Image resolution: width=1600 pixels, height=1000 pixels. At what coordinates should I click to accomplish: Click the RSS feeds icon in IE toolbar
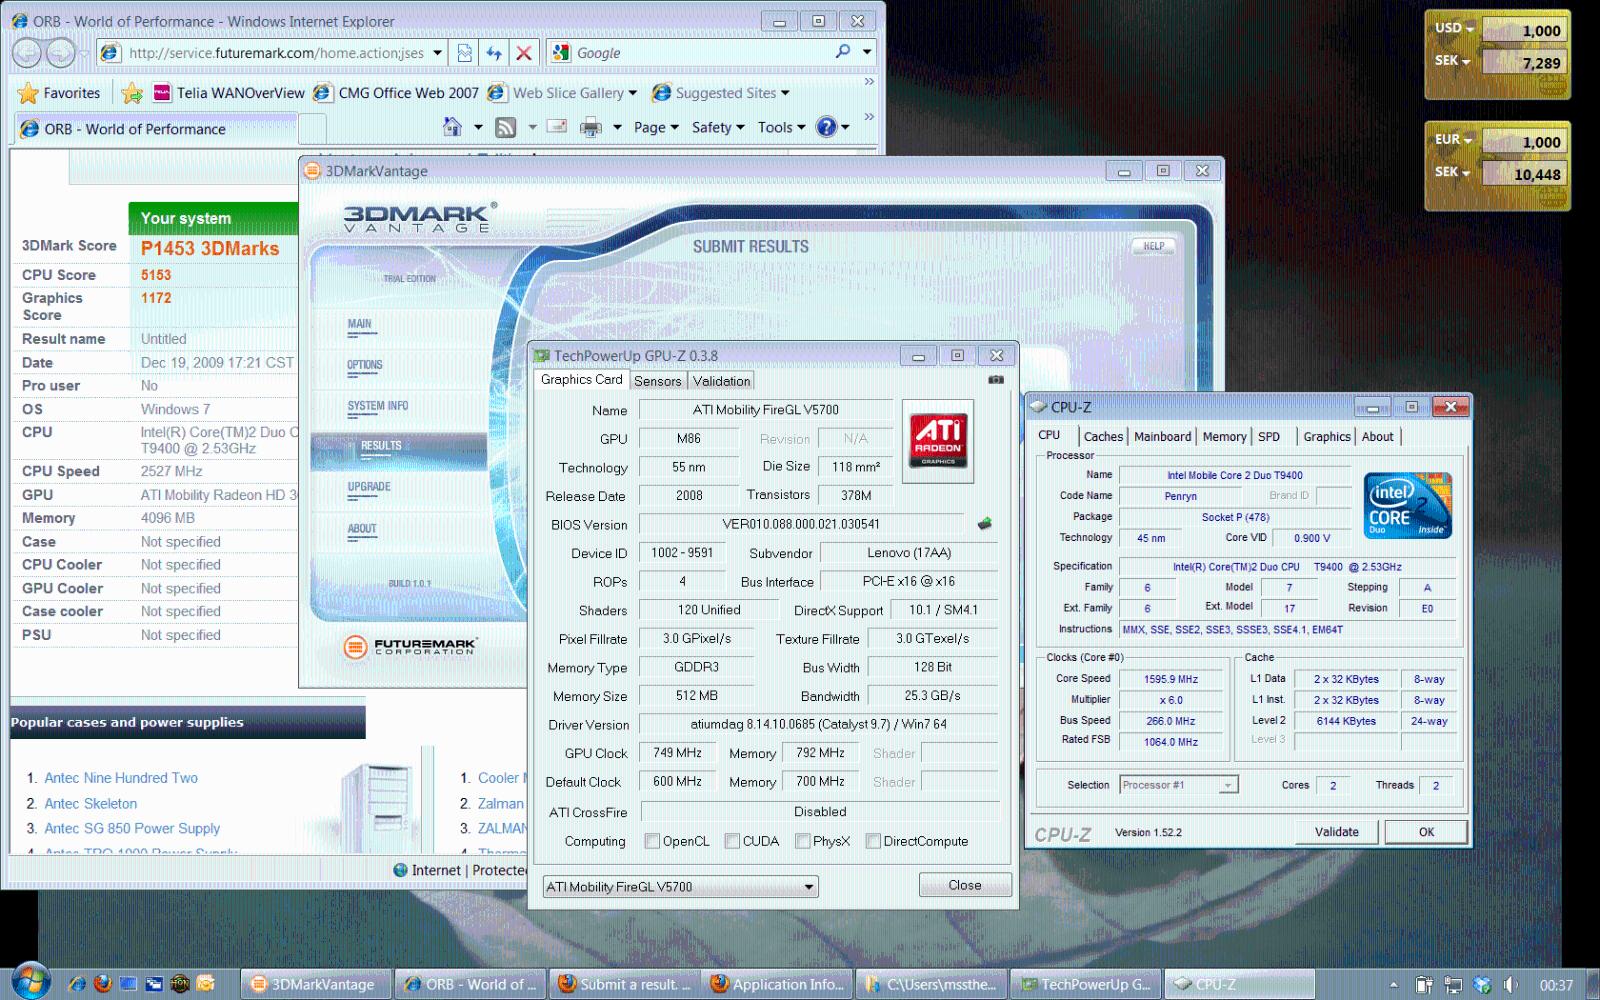(506, 127)
